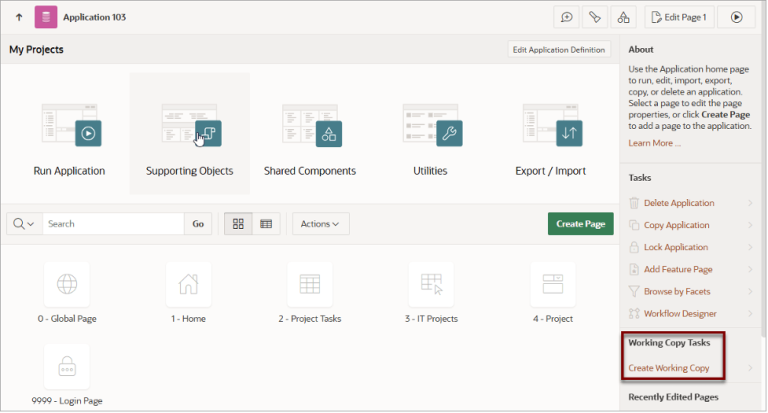Open the Actions dropdown menu
This screenshot has height=413, width=768.
(320, 224)
